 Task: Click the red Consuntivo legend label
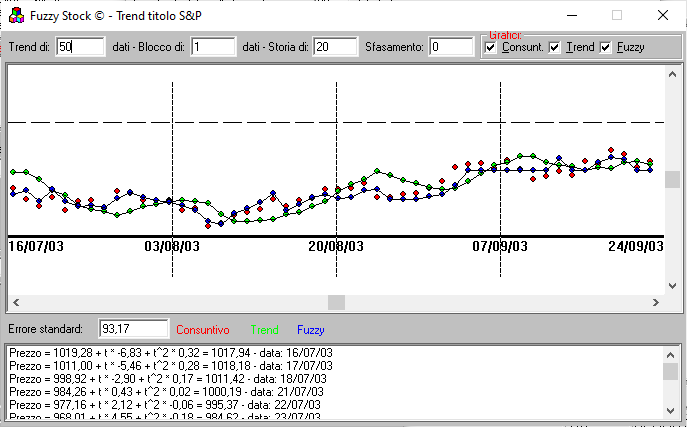click(203, 329)
